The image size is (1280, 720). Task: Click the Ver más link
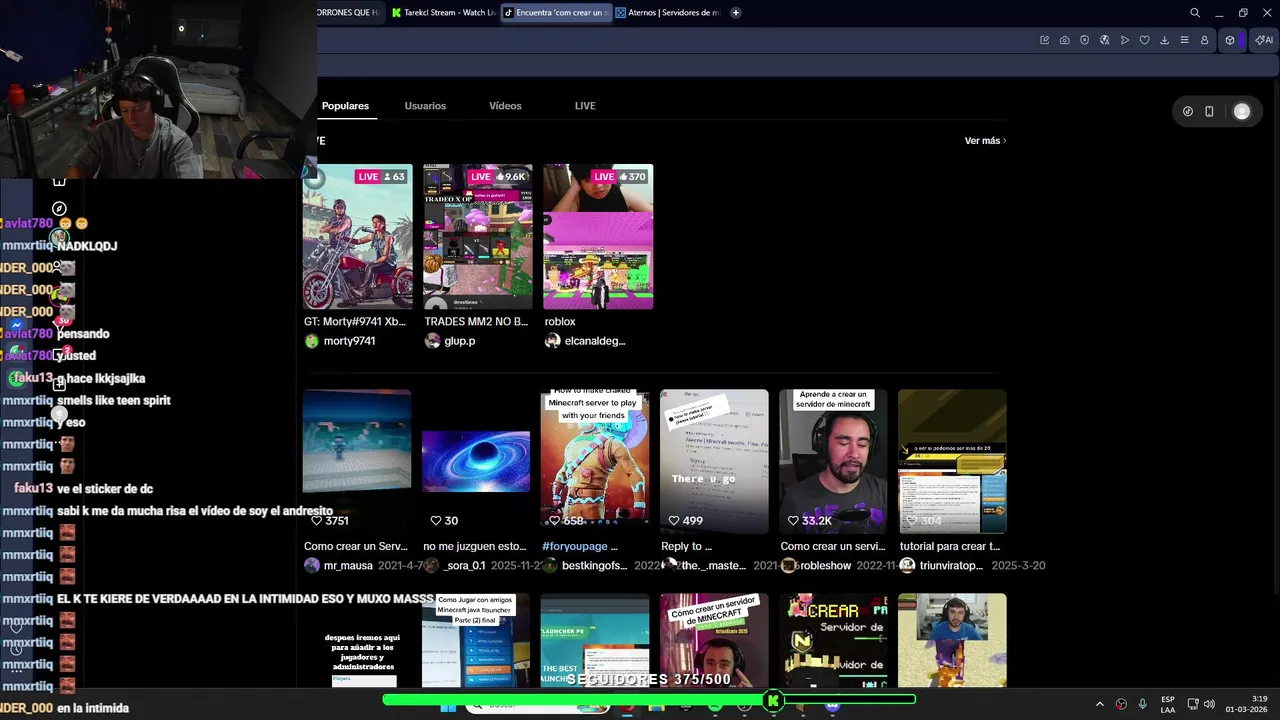click(985, 141)
